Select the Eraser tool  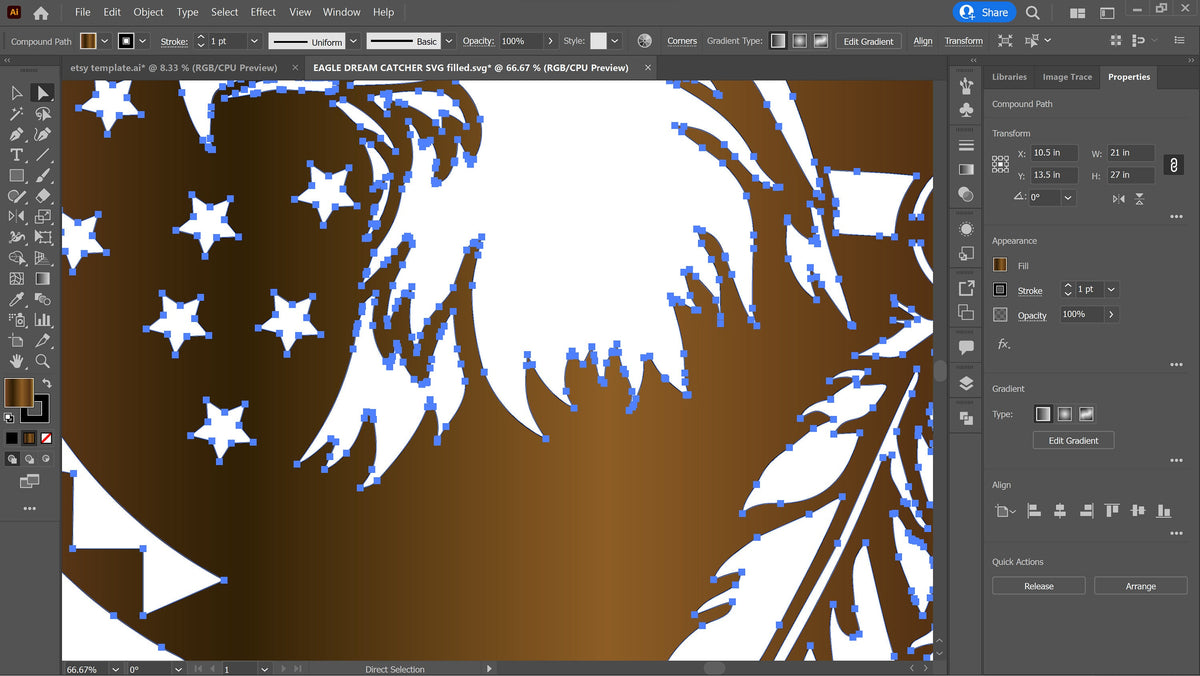point(42,196)
